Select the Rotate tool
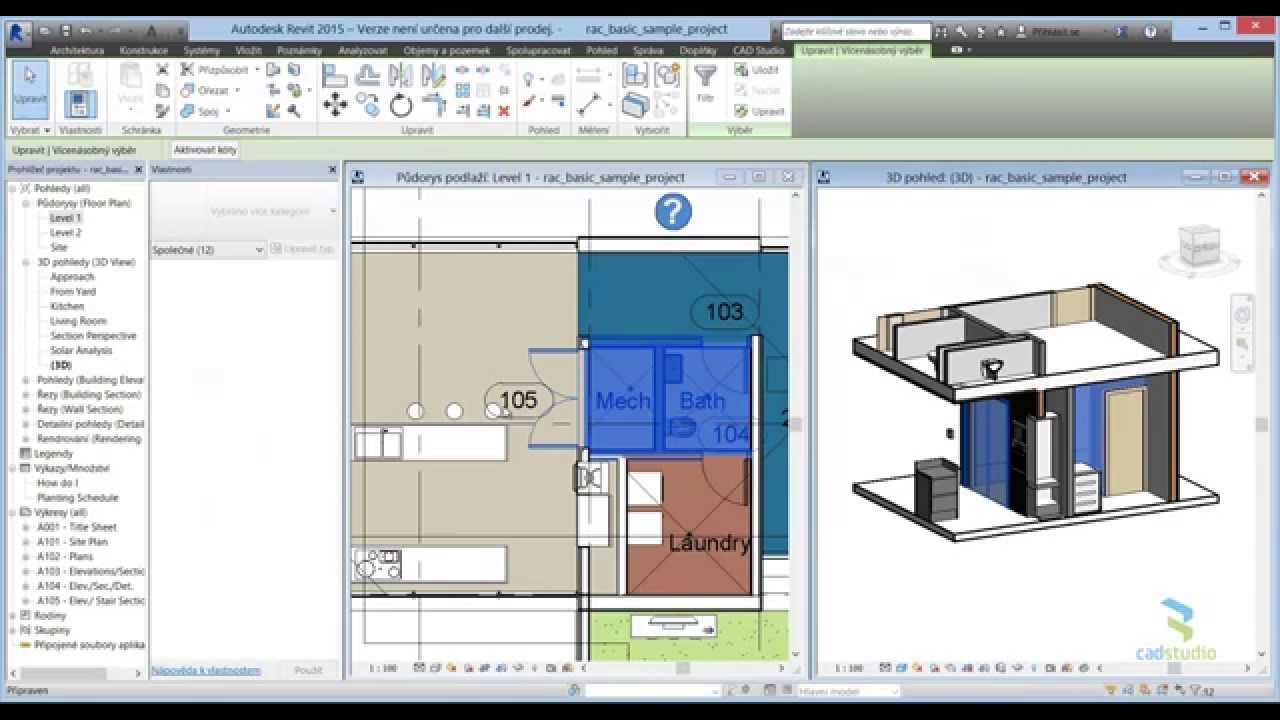The image size is (1280, 720). point(401,104)
